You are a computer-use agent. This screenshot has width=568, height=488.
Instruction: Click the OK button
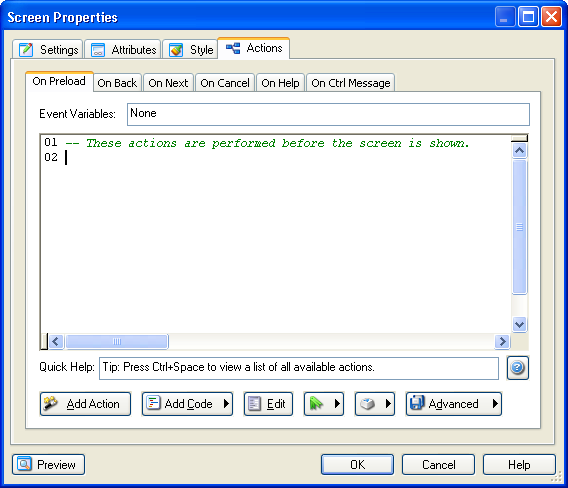pyautogui.click(x=357, y=464)
